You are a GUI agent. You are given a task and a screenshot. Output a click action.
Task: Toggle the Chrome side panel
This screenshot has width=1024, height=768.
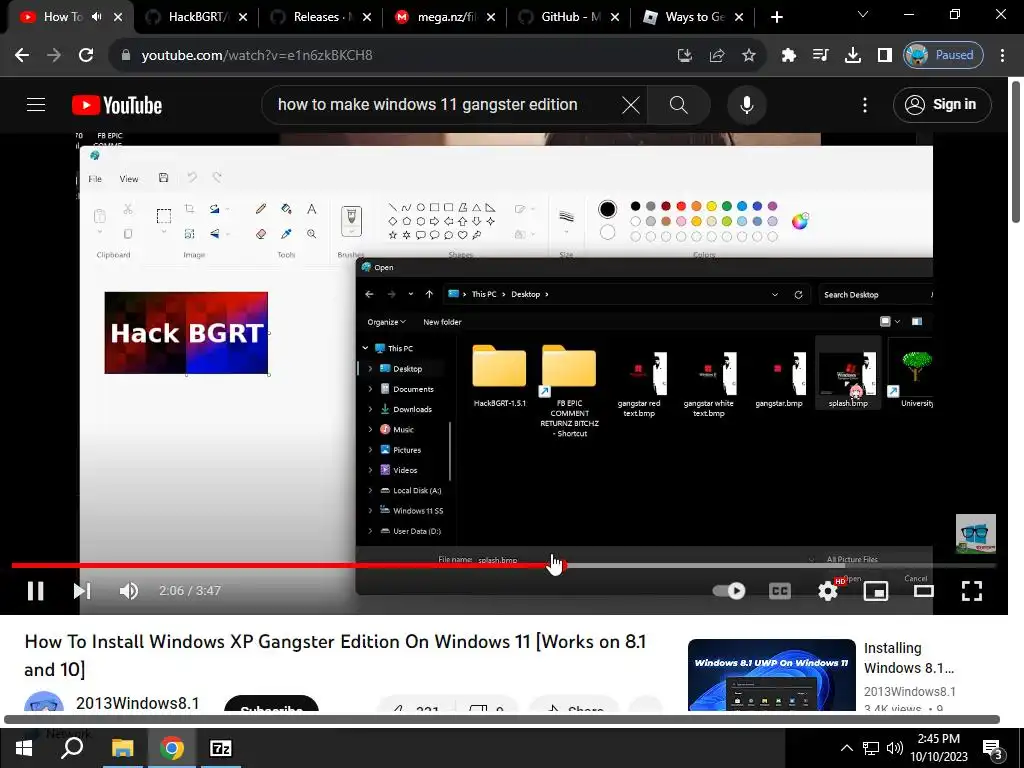tap(884, 55)
